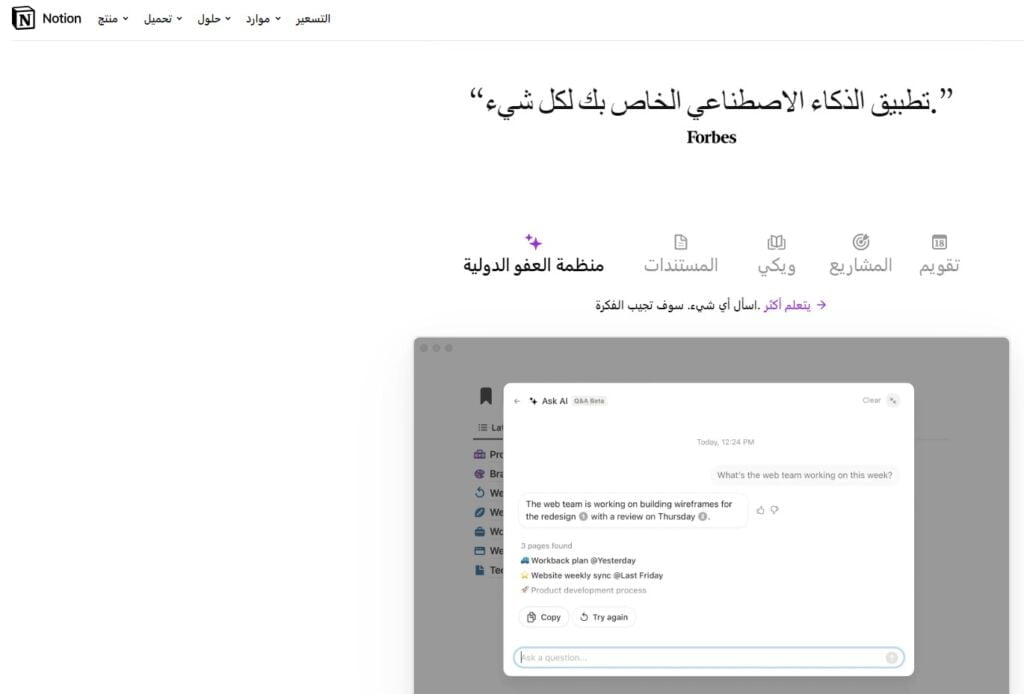Click the thumbs down icon
Viewport: 1024px width, 694px height.
point(774,510)
